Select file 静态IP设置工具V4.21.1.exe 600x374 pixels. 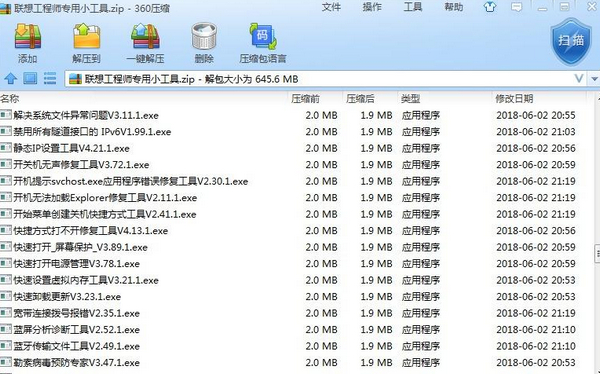coord(71,148)
